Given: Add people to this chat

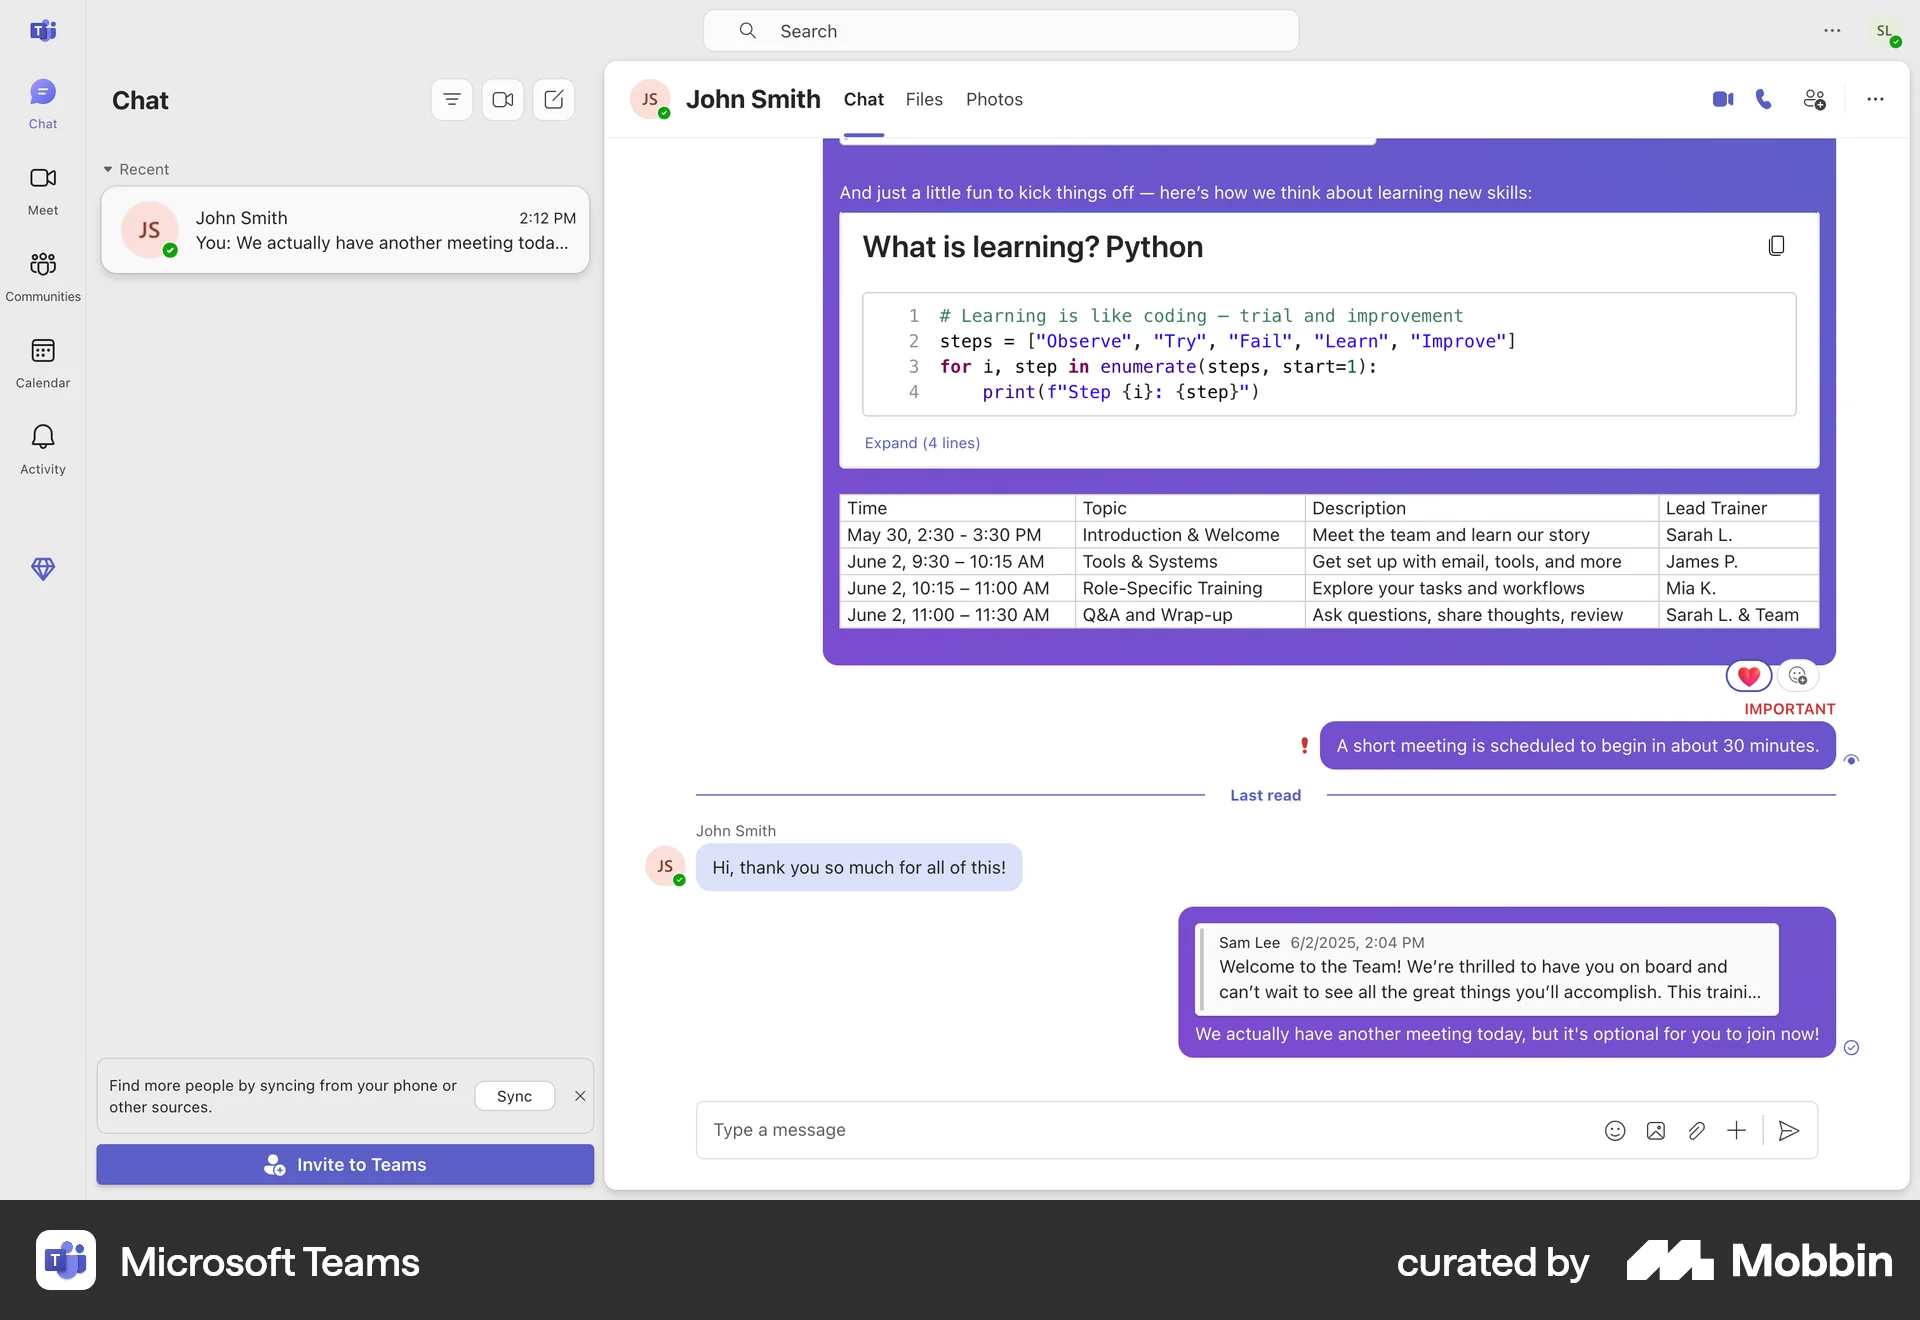Looking at the screenshot, I should click(1815, 99).
